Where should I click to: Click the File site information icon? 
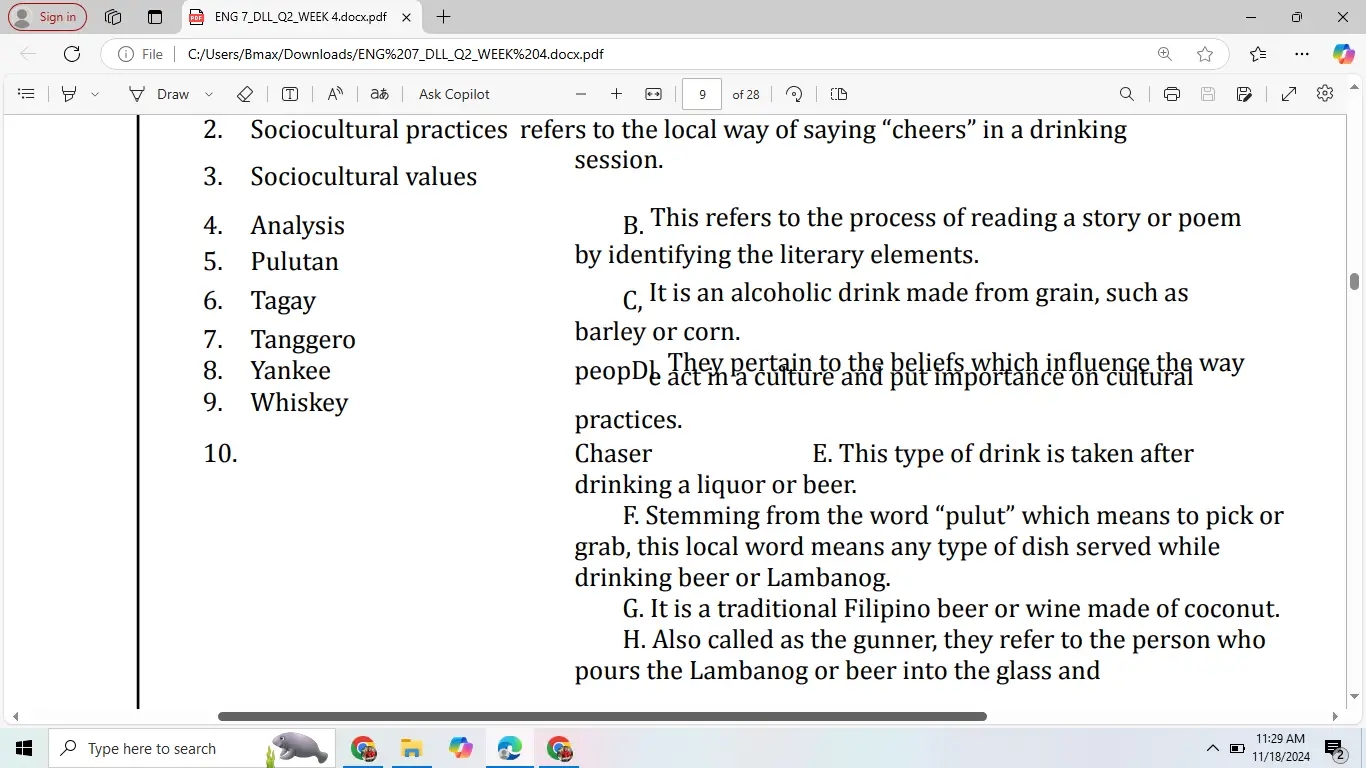140,54
